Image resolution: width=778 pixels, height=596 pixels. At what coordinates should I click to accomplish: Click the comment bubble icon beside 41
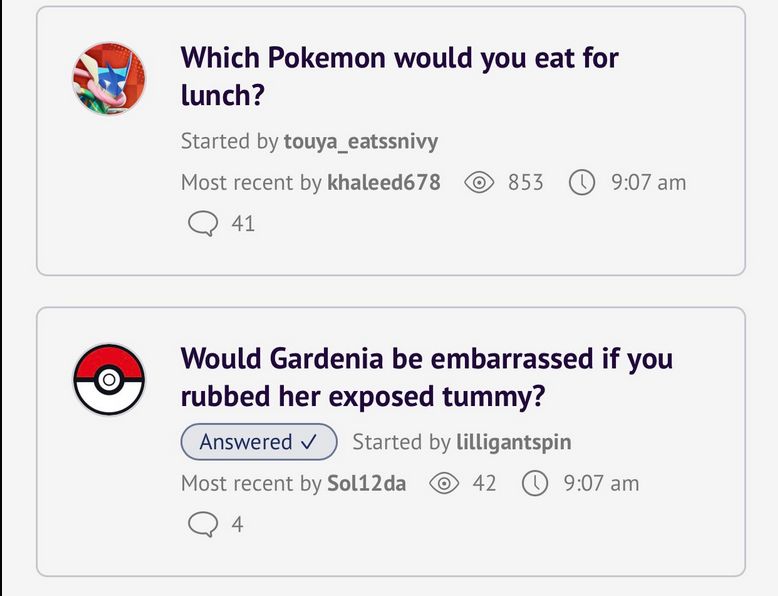click(202, 224)
